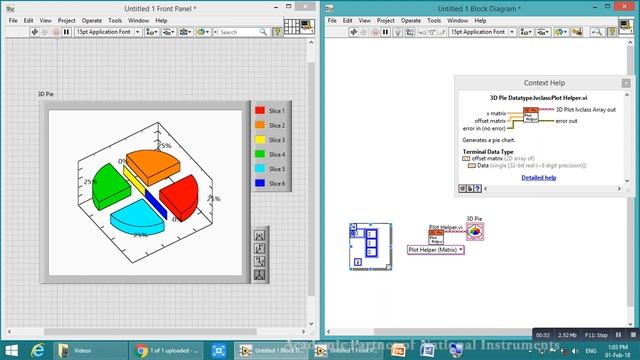The height and width of the screenshot is (360, 640).
Task: Click Run Continuously in Block Diagram toolbar
Action: (x=364, y=32)
